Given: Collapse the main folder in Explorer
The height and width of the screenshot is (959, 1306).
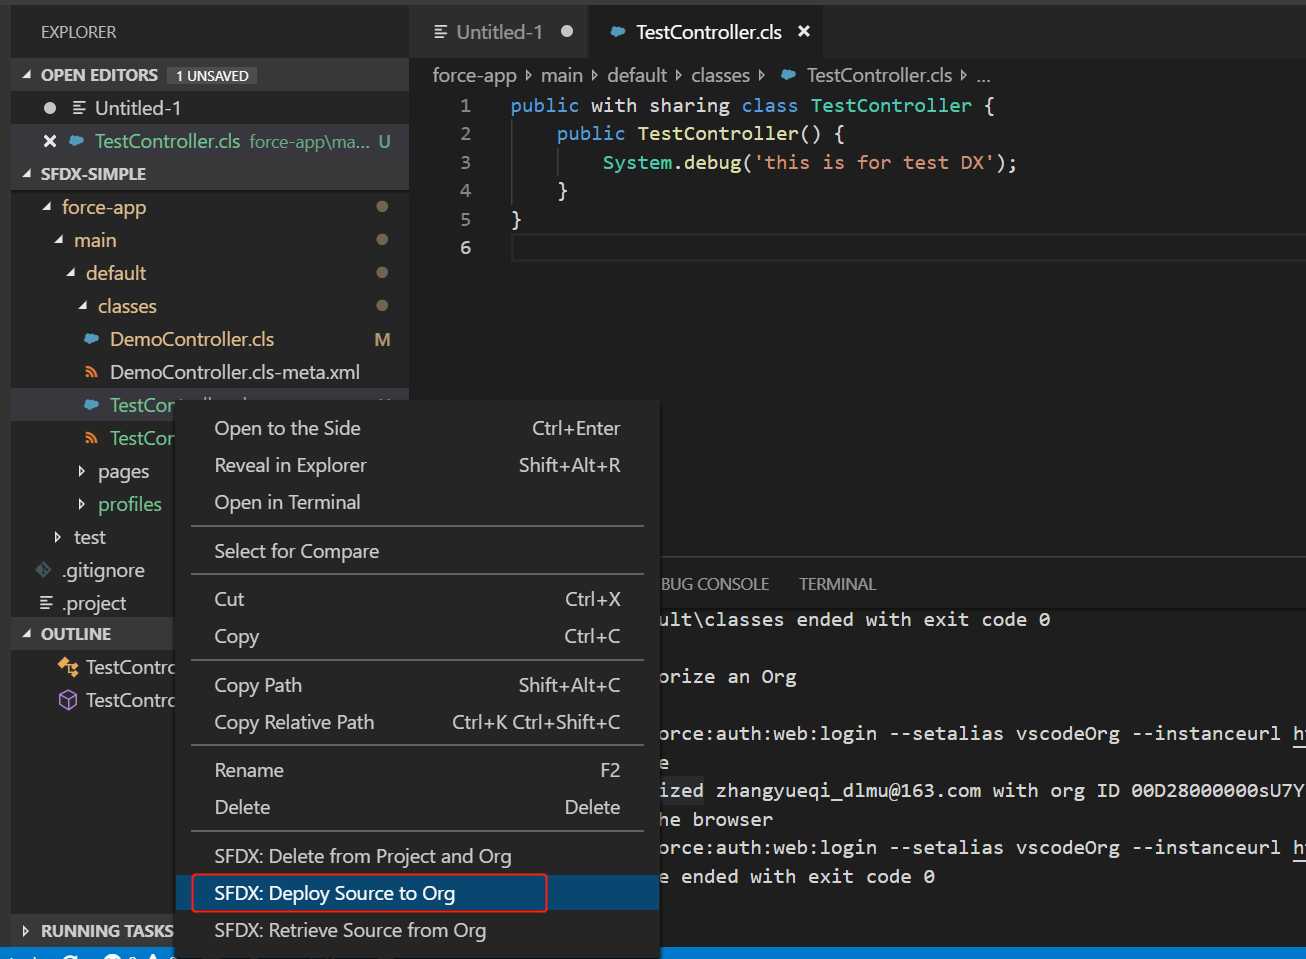Looking at the screenshot, I should [x=59, y=240].
